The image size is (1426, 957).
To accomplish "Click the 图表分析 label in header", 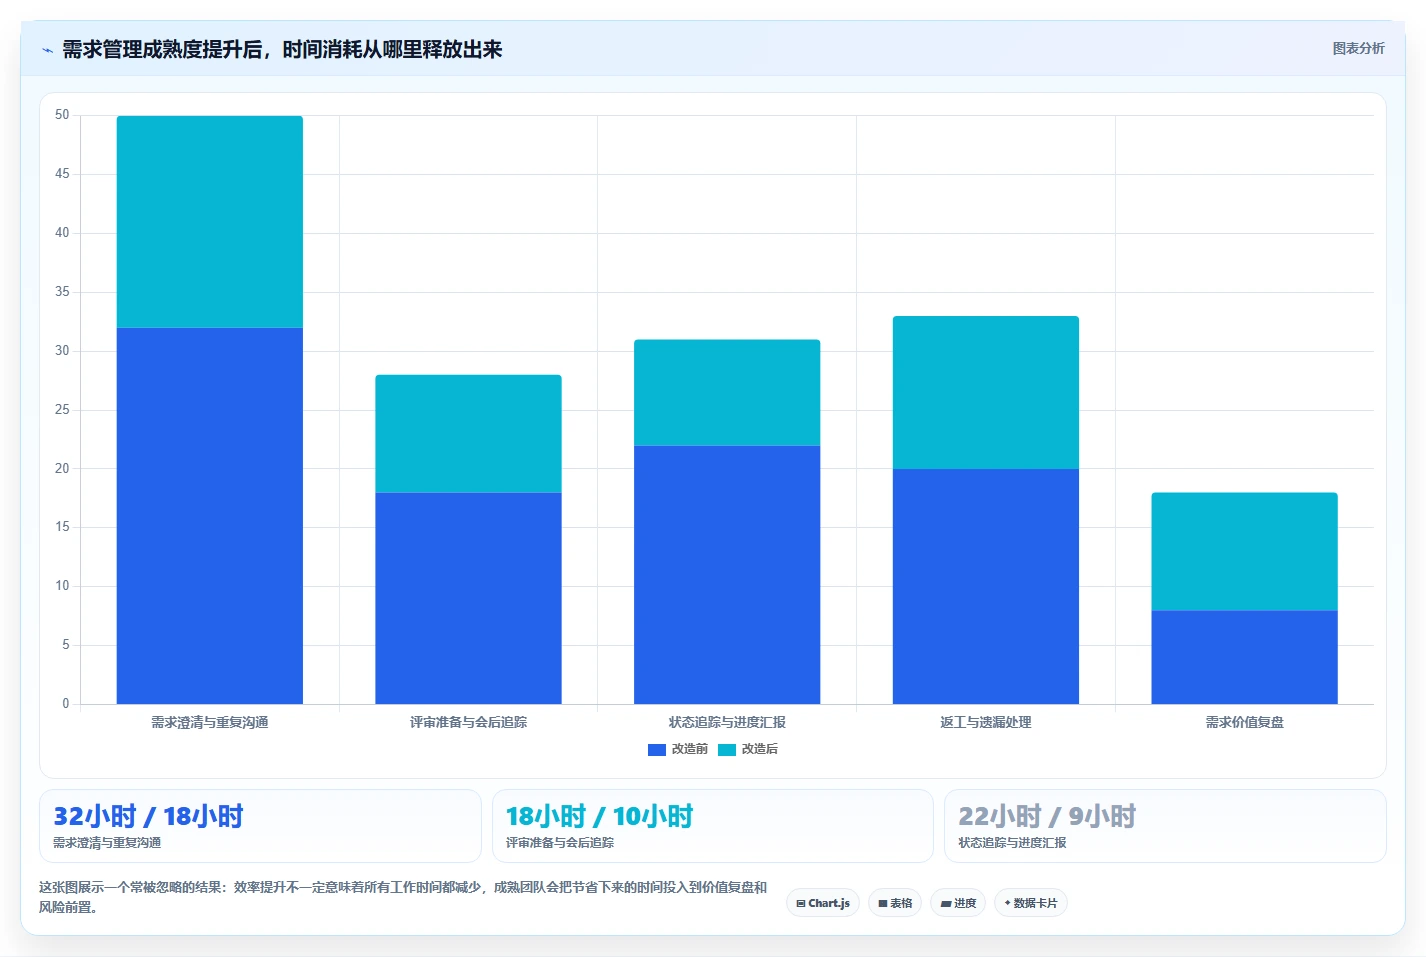I will pos(1358,48).
